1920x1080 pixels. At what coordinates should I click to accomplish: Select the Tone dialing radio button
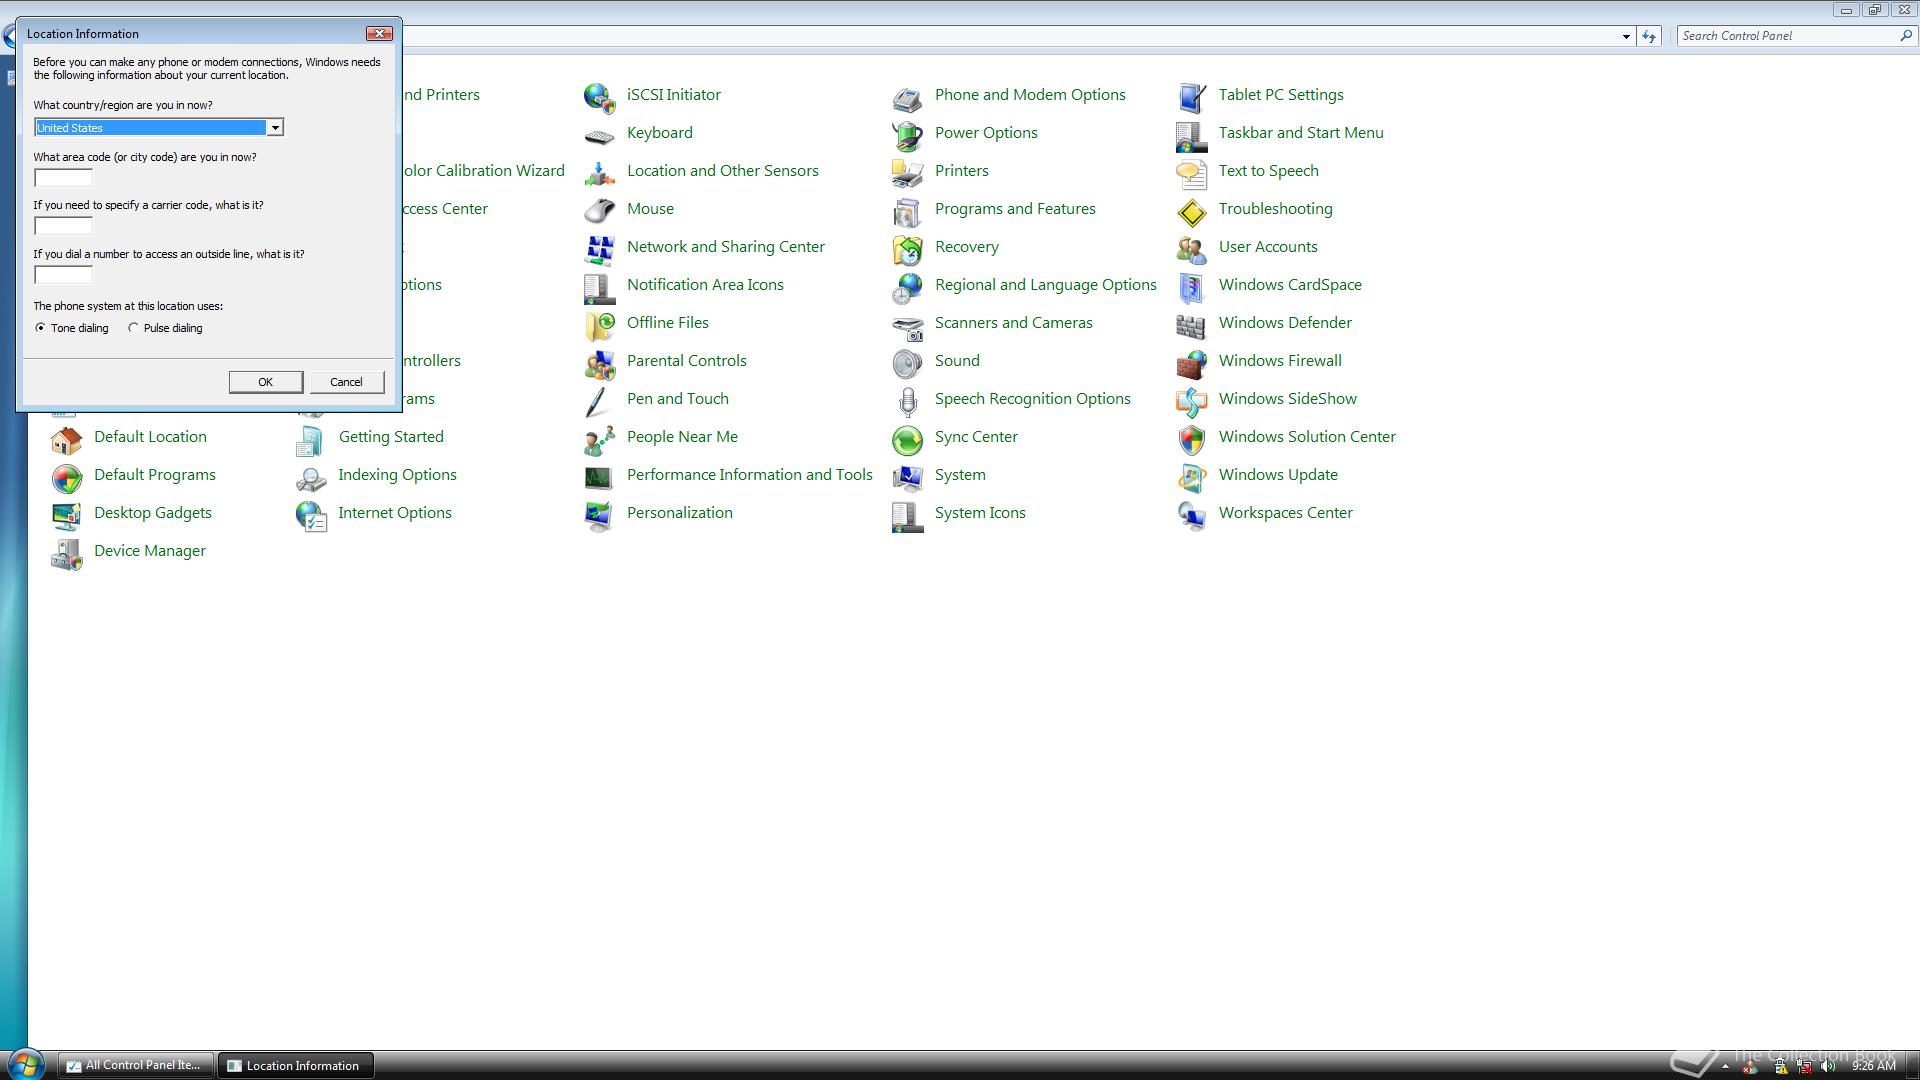pyautogui.click(x=40, y=328)
